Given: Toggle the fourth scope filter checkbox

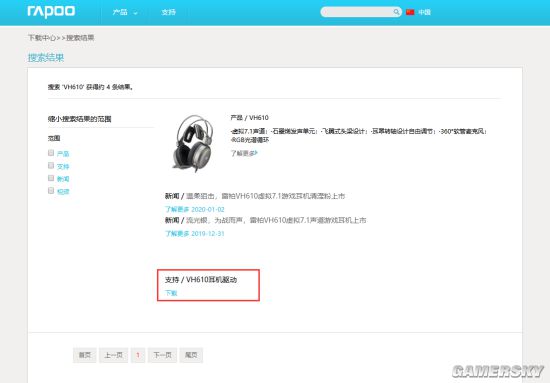Looking at the screenshot, I should 51,191.
